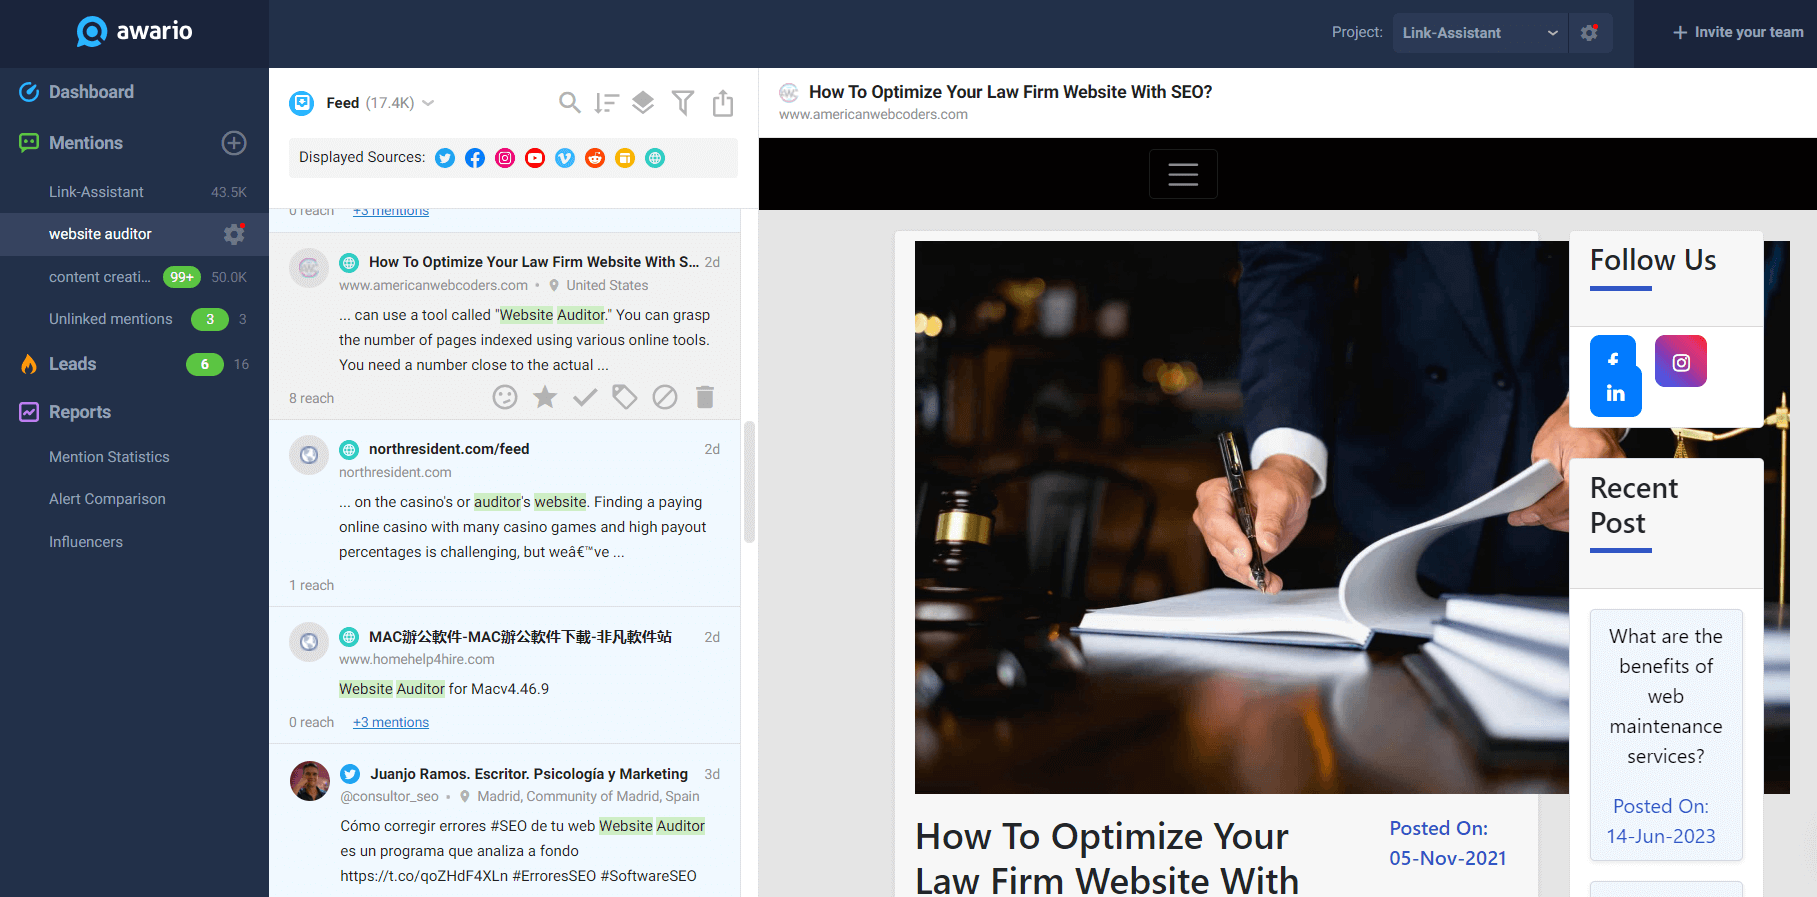Select the content creation alert

(x=100, y=277)
